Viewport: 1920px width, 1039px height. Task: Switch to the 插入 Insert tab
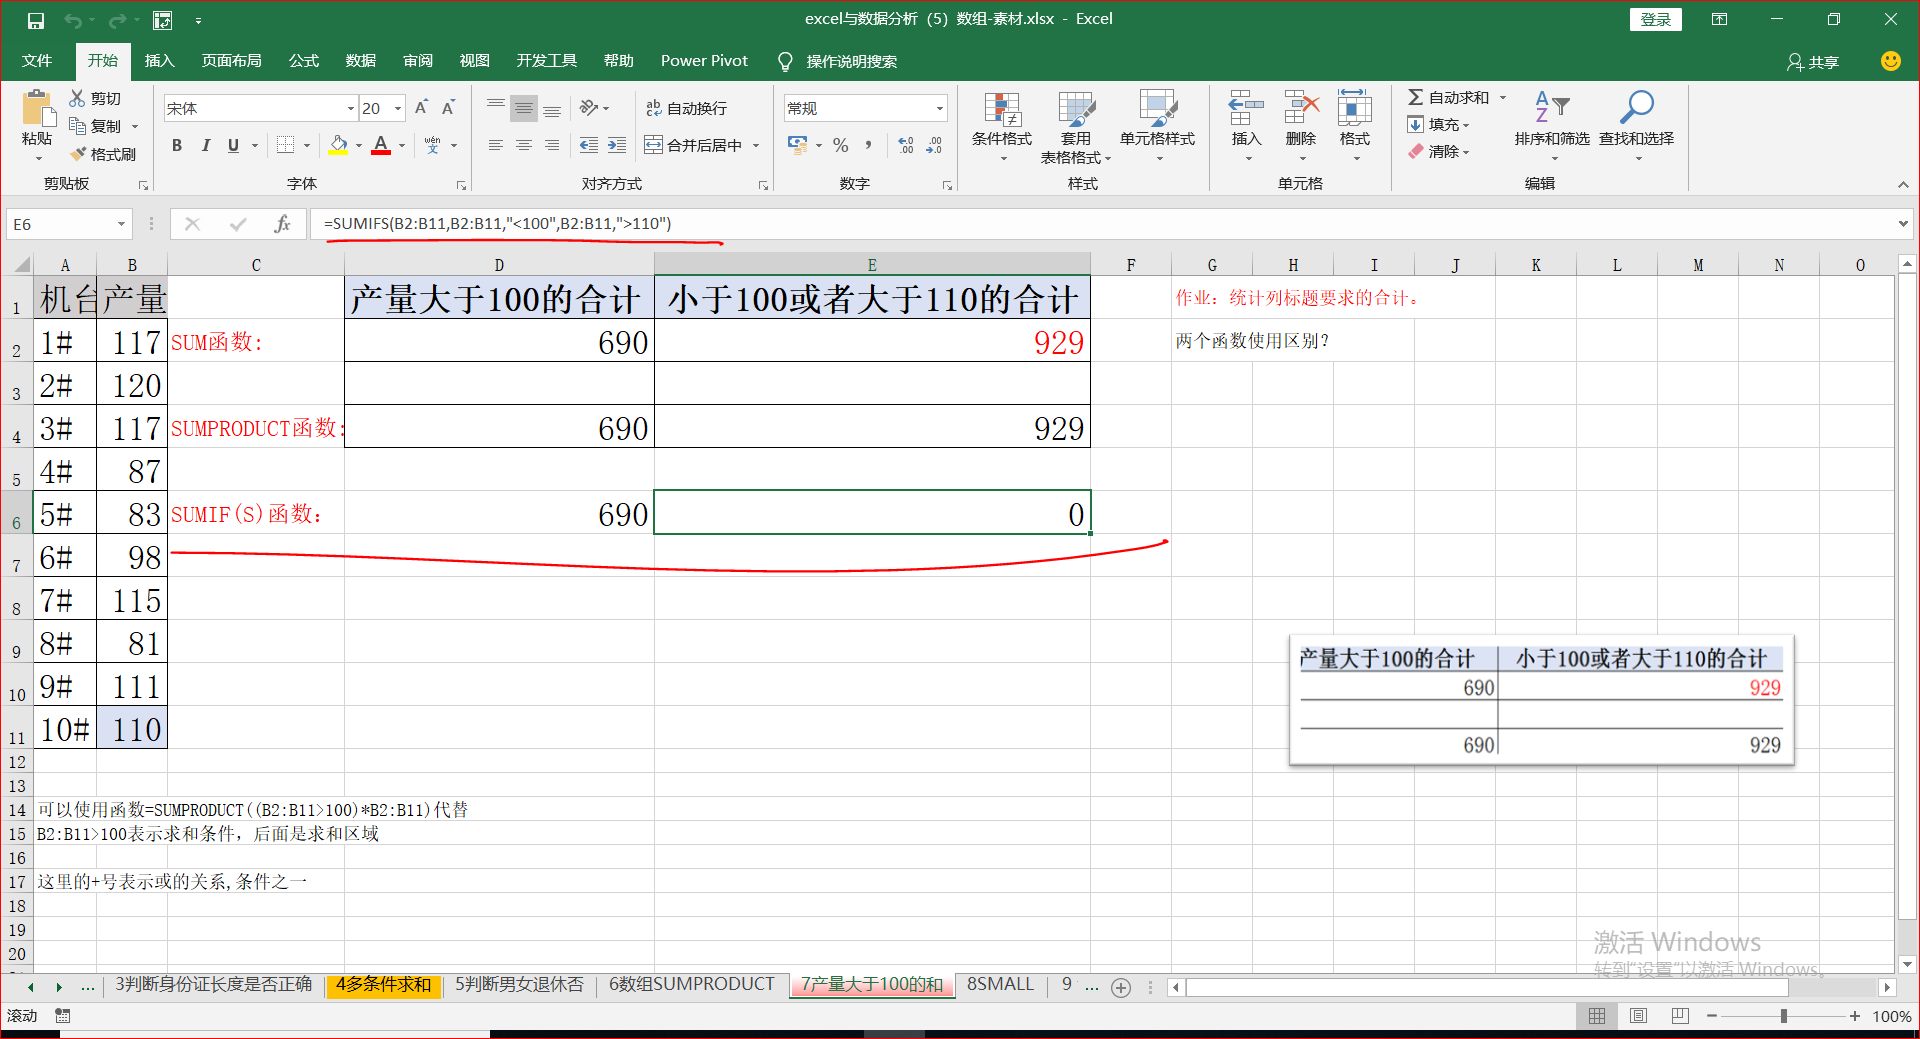tap(159, 61)
